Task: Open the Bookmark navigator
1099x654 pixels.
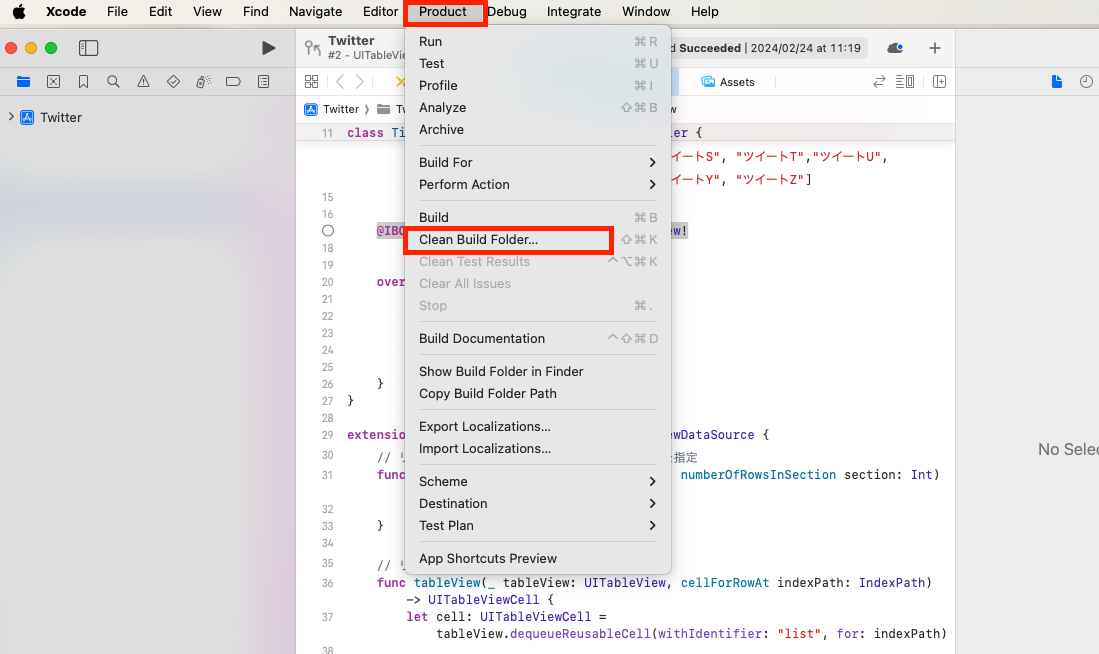Action: pyautogui.click(x=83, y=81)
